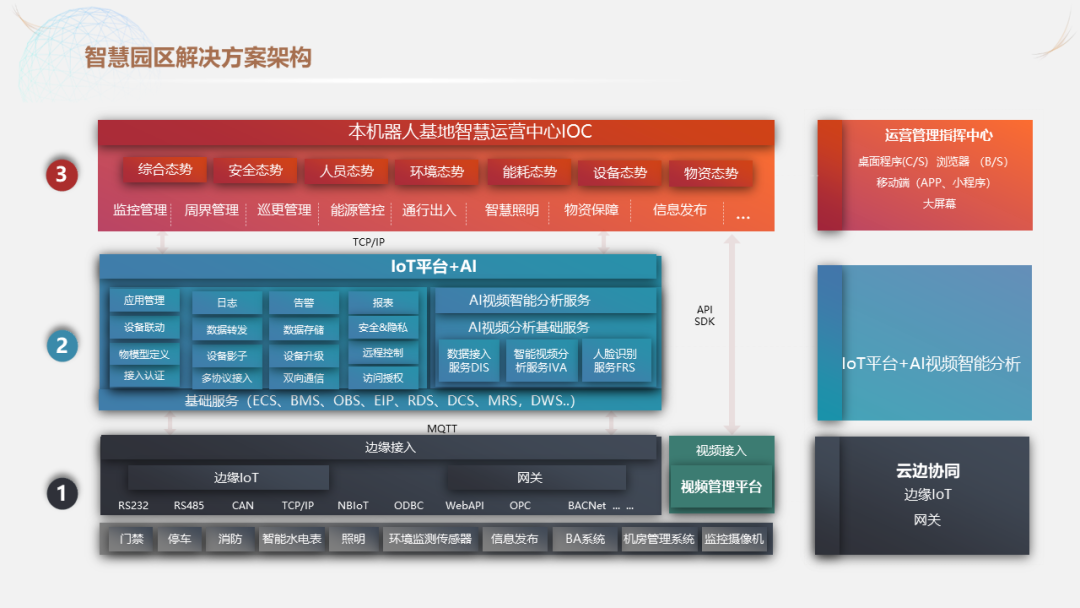This screenshot has height=608, width=1080.
Task: Click the 接入认证 box
Action: [145, 376]
